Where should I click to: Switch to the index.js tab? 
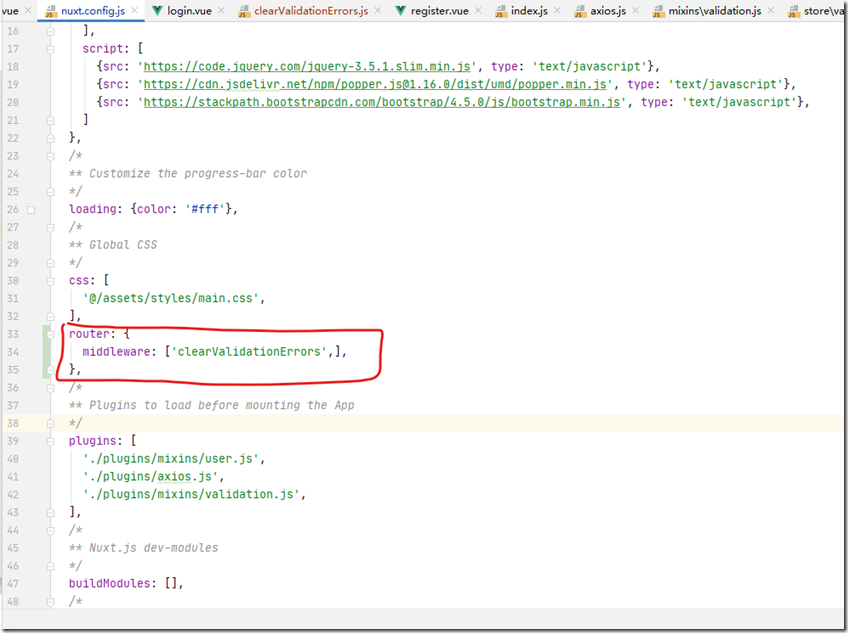click(529, 10)
